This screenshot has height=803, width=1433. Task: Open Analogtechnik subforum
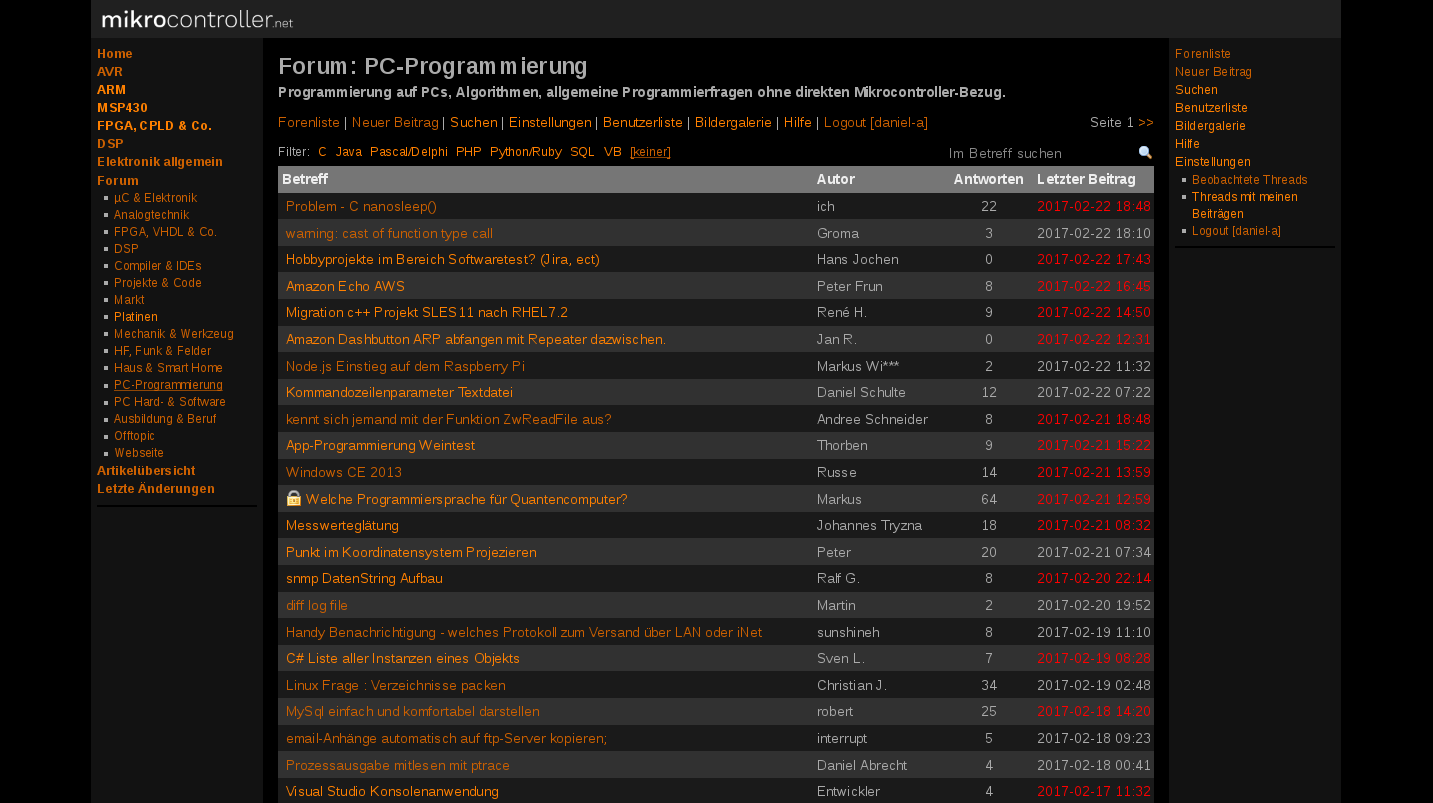pyautogui.click(x=151, y=215)
